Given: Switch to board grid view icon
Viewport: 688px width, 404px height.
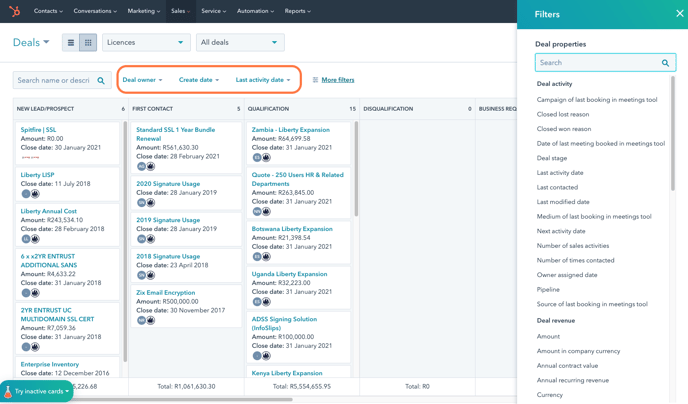Looking at the screenshot, I should coord(88,43).
